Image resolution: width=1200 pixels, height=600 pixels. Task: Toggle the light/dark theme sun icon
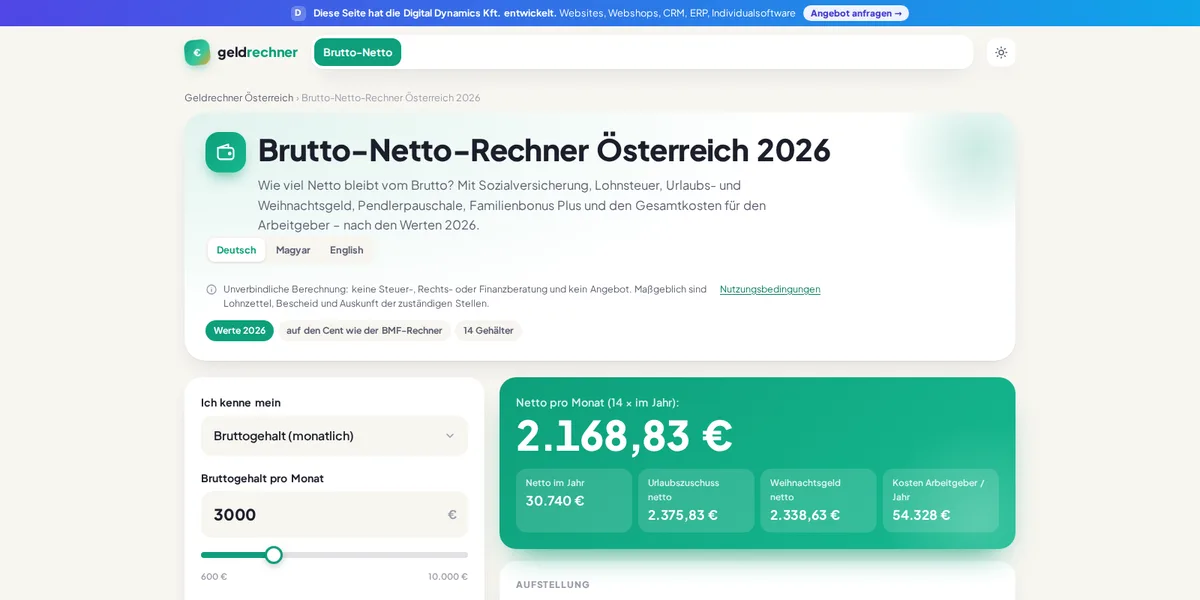(x=1001, y=52)
